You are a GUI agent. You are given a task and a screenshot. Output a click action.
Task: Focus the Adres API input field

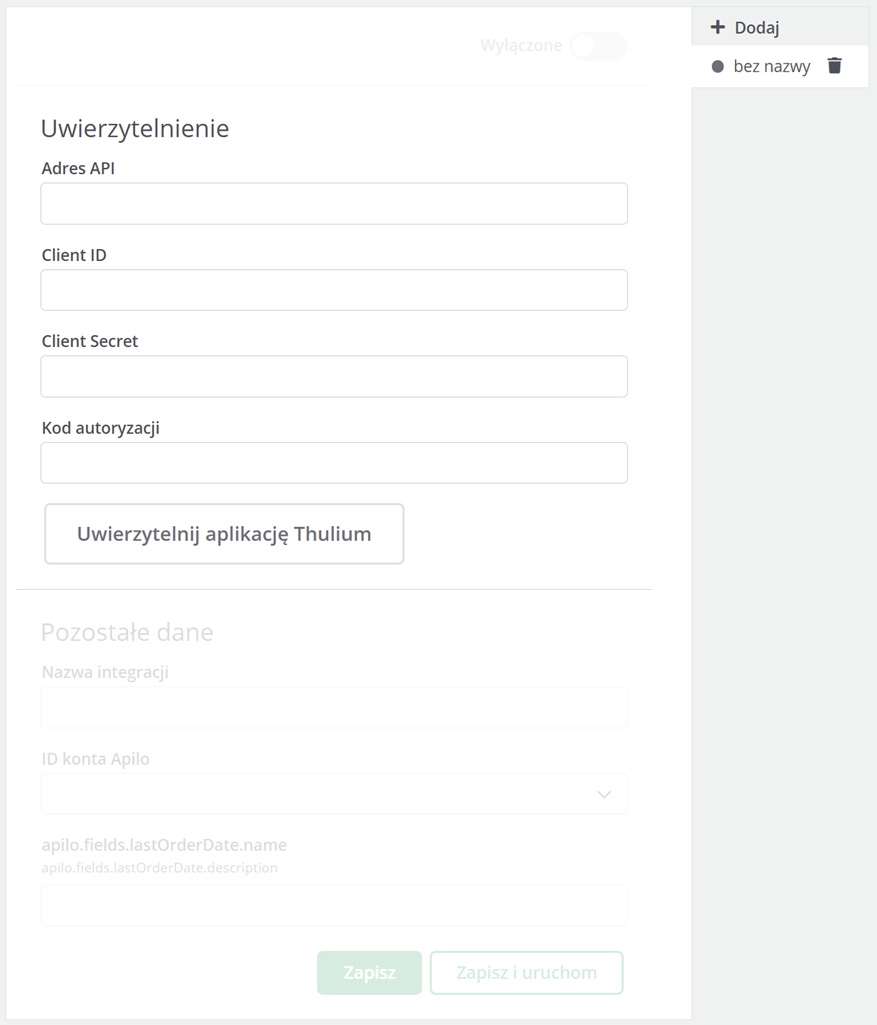(x=334, y=204)
